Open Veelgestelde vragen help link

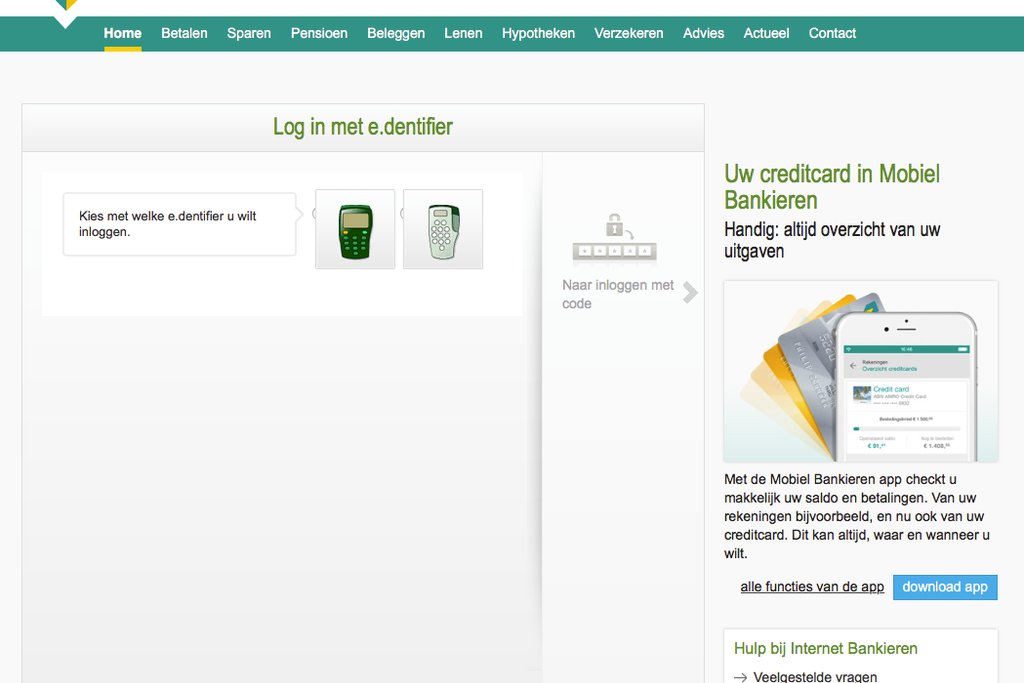tap(815, 677)
